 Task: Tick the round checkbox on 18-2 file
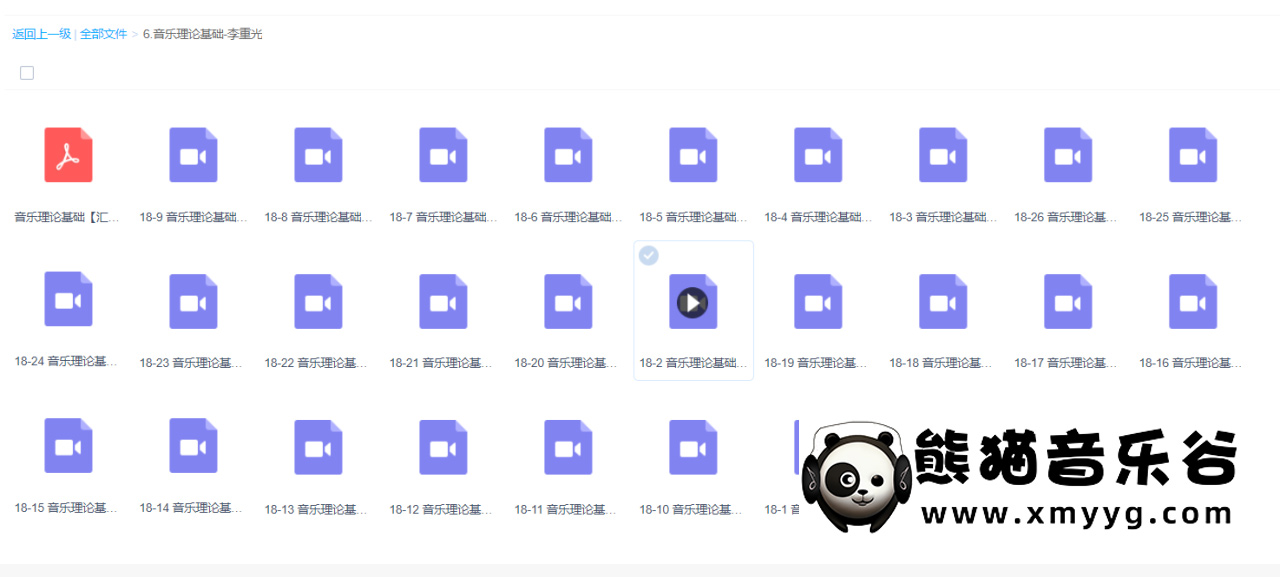coord(649,256)
